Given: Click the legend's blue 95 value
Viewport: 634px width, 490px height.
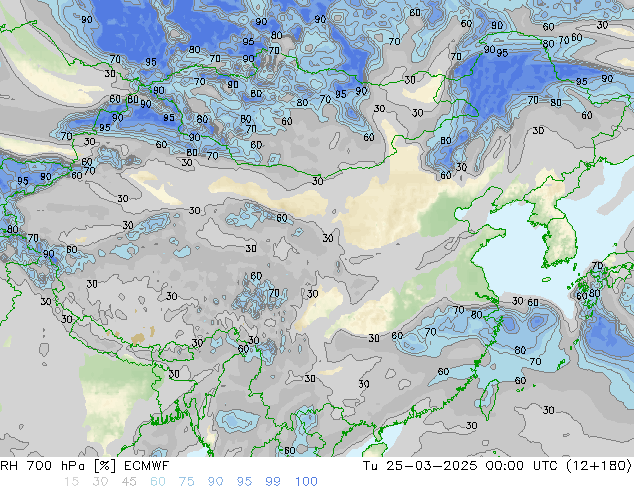Looking at the screenshot, I should click(x=244, y=482).
